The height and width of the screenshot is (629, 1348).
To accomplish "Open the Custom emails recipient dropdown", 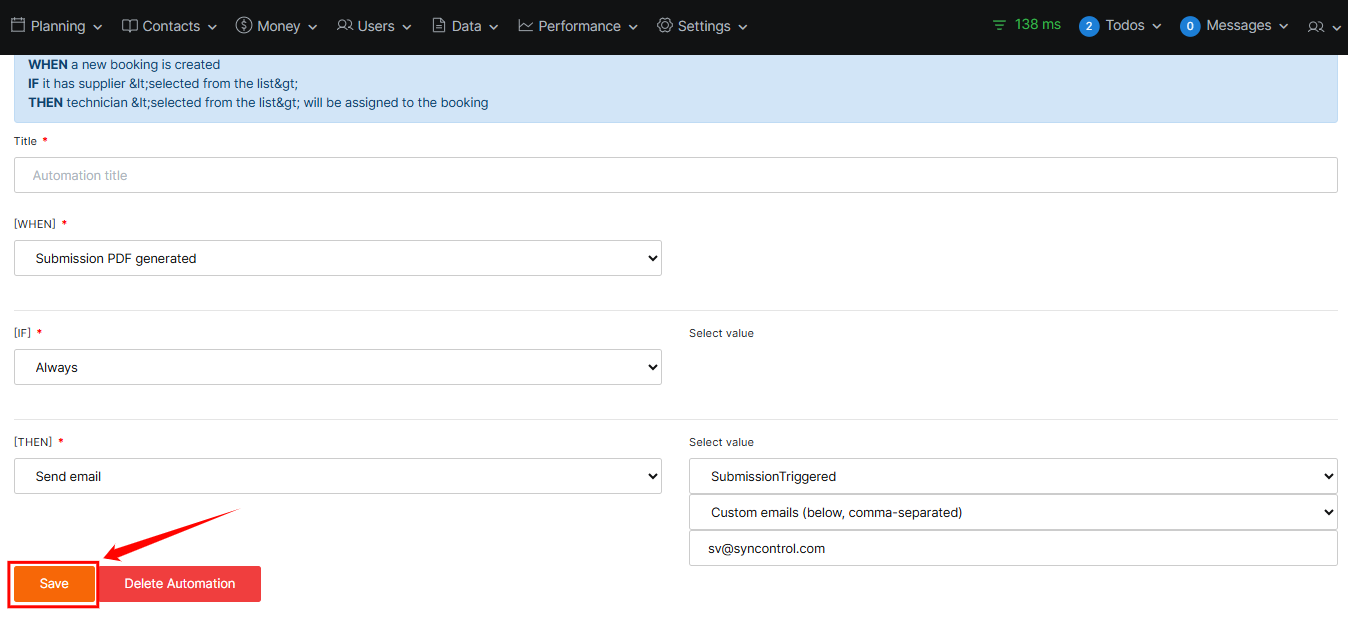I will coord(1013,512).
